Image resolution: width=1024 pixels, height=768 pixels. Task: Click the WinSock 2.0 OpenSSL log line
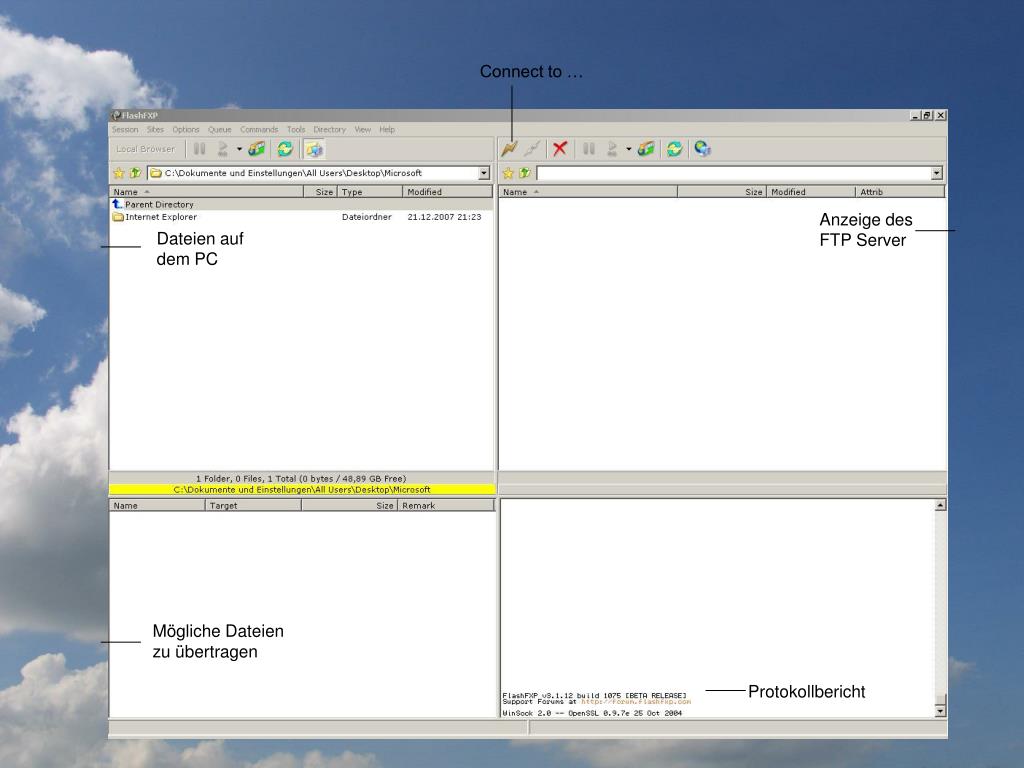pos(592,713)
